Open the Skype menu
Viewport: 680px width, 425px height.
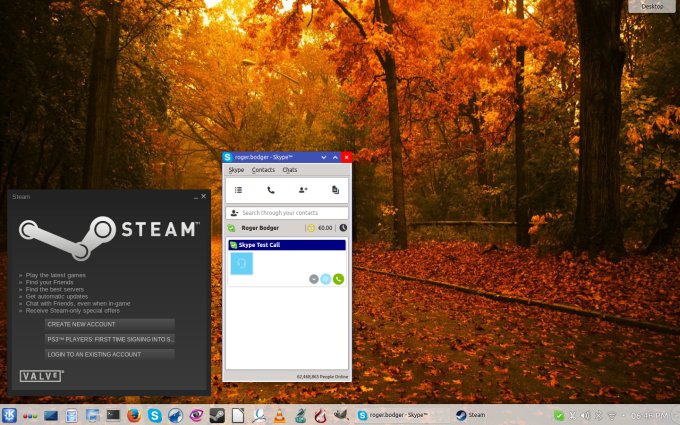(x=236, y=170)
